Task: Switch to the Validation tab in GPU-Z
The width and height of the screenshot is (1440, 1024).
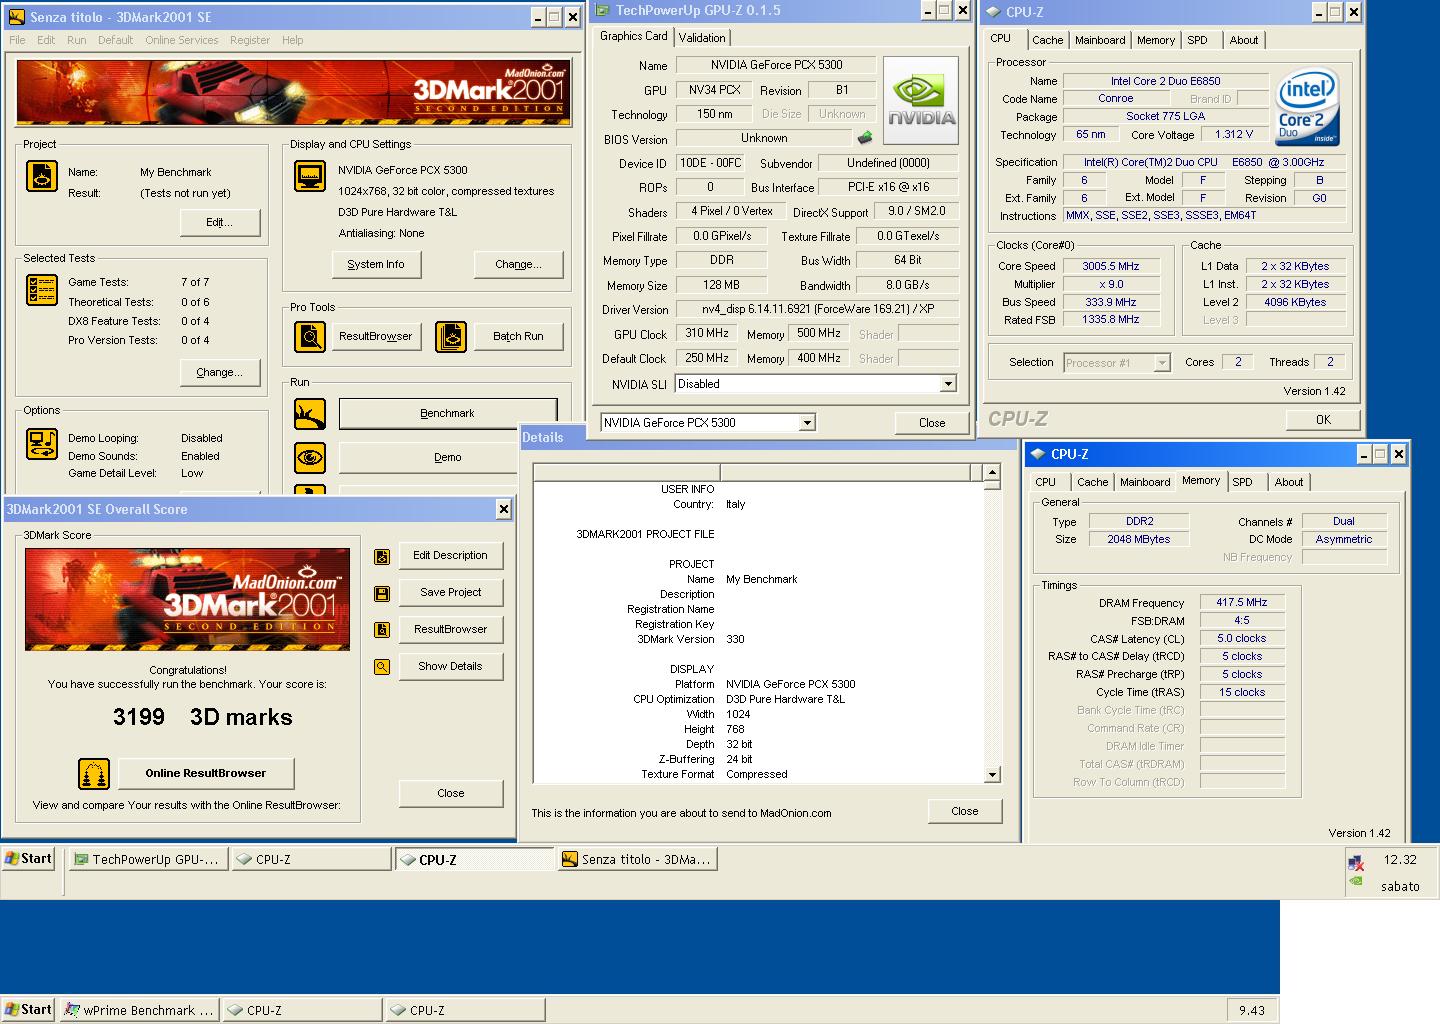Action: (702, 38)
